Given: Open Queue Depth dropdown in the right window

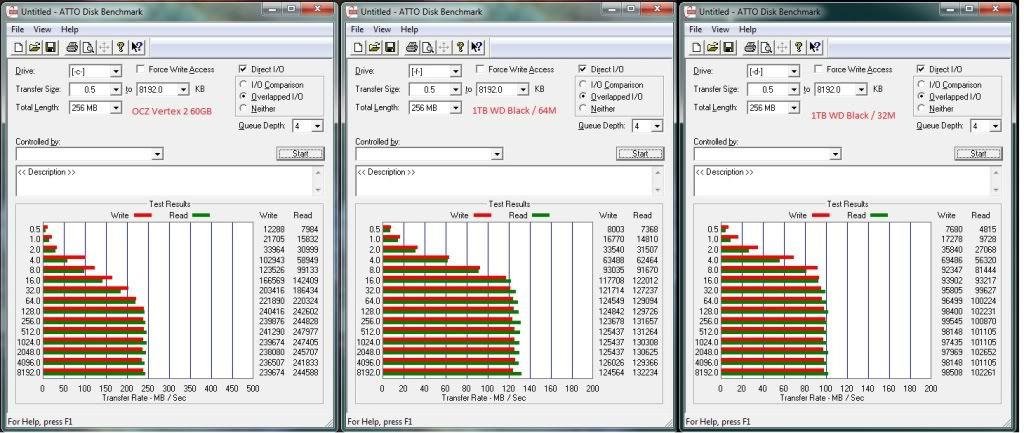Looking at the screenshot, I should 996,126.
